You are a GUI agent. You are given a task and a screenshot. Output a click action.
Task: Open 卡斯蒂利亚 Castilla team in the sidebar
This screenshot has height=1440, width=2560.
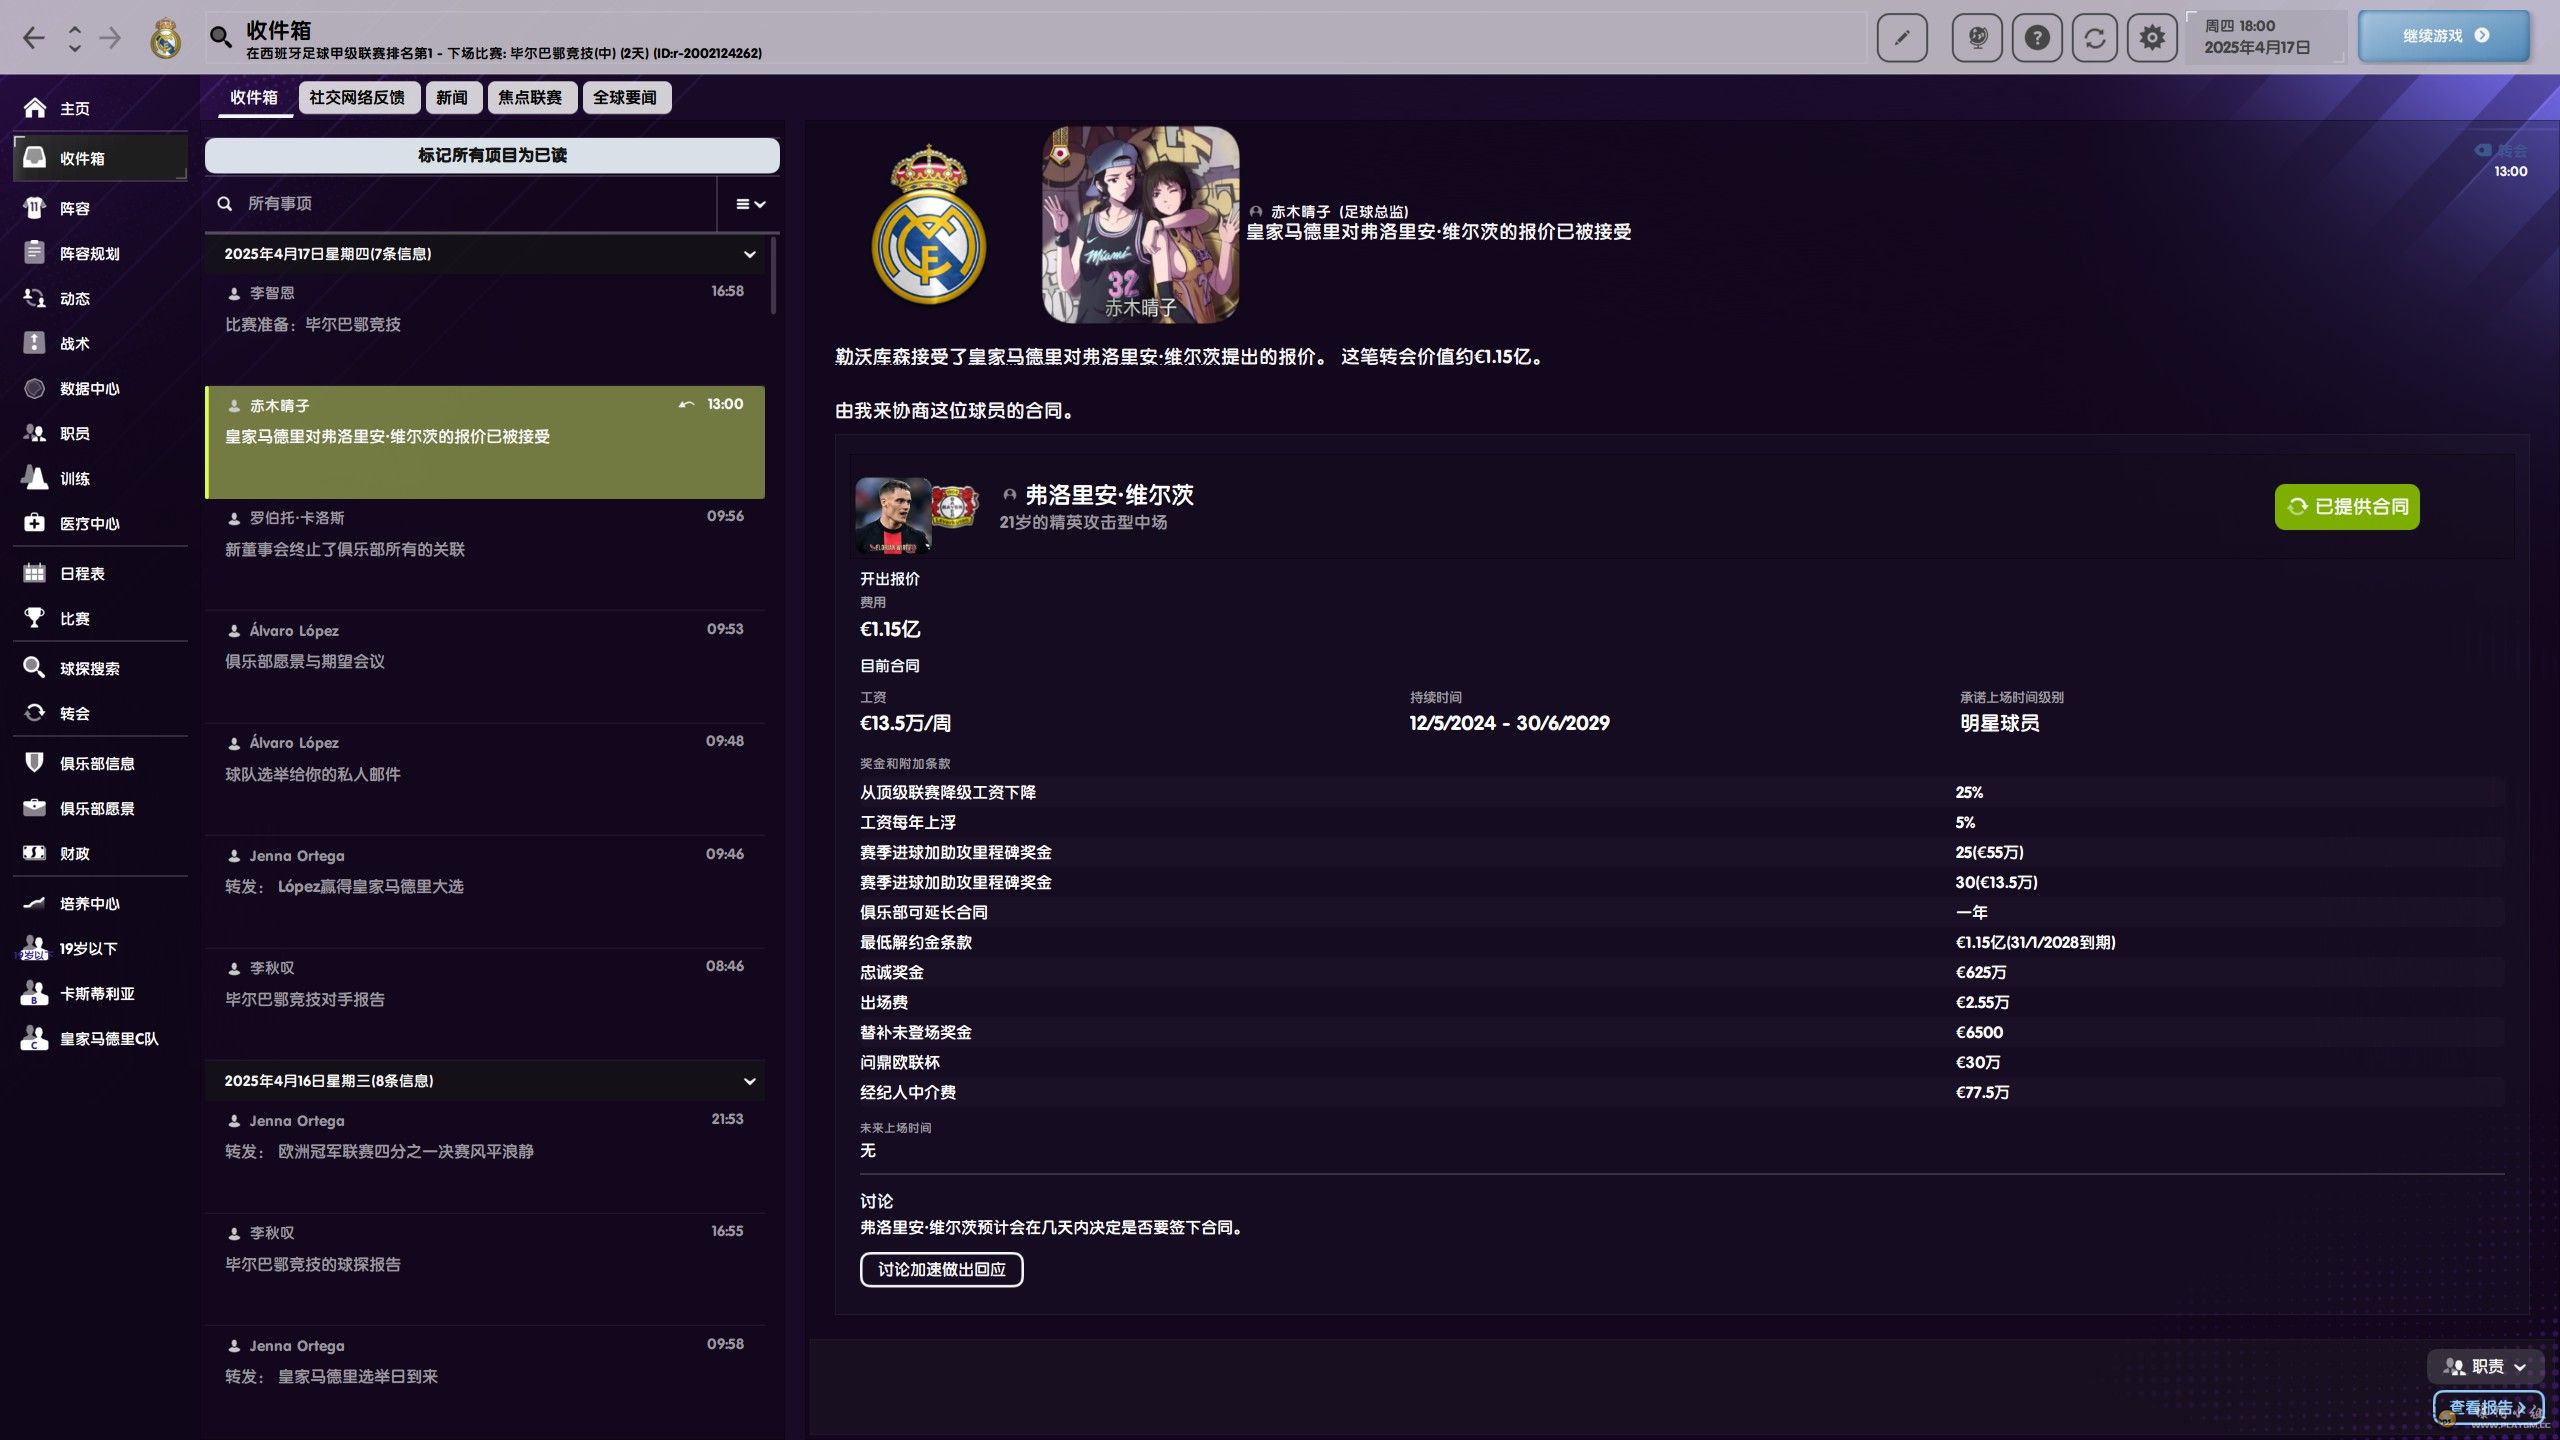click(100, 993)
